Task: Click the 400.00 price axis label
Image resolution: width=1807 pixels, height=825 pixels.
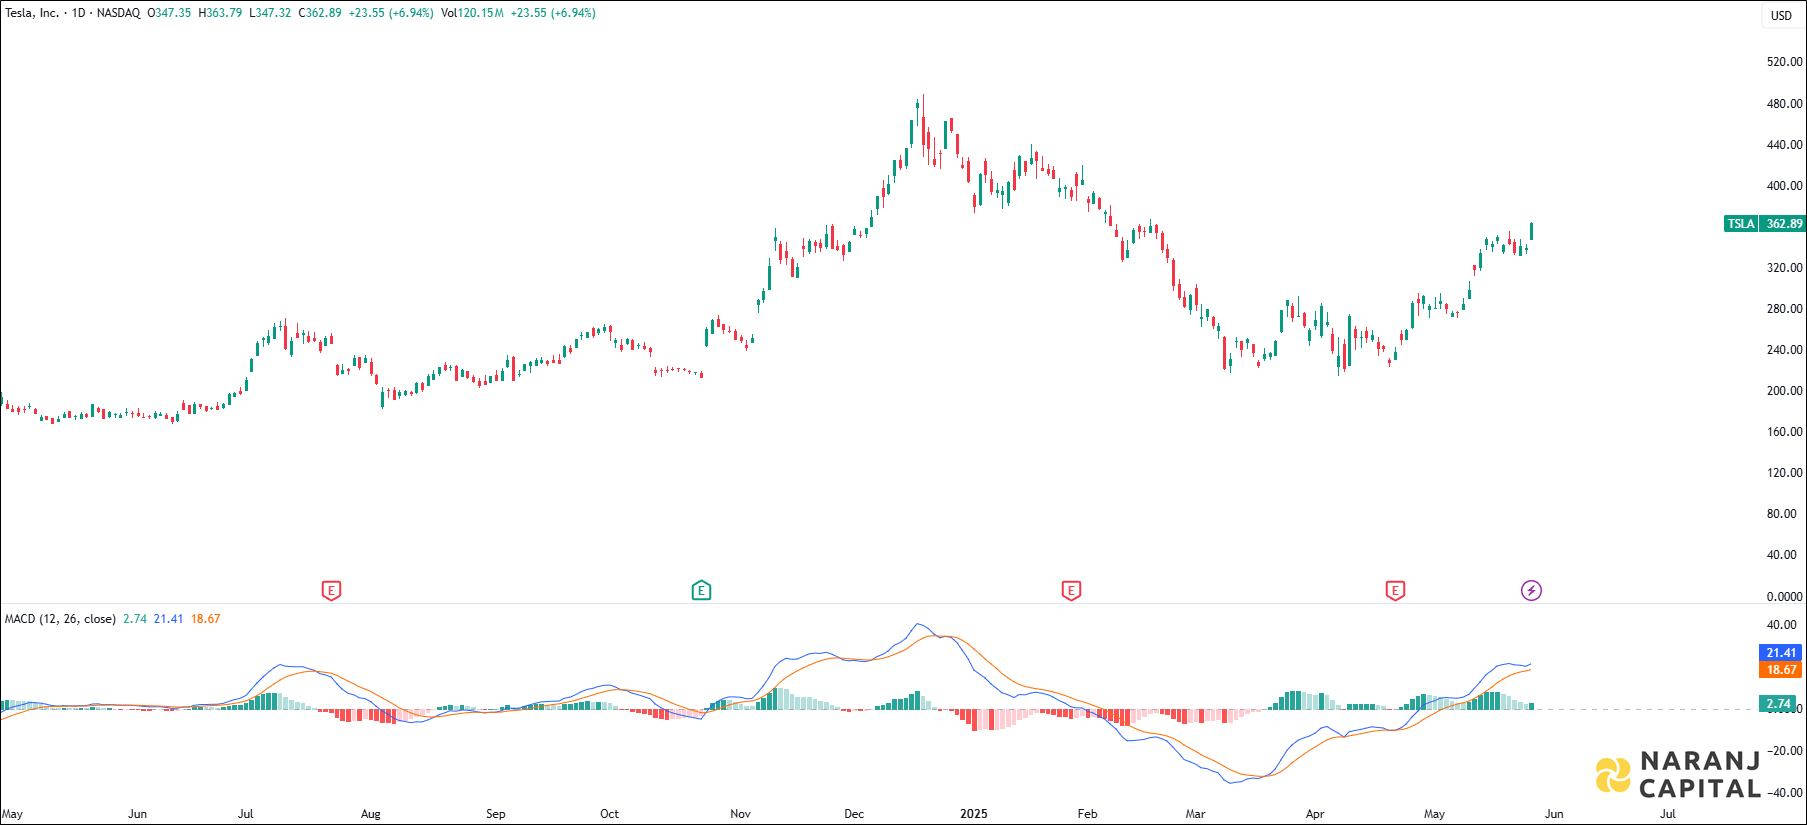Action: 1784,186
